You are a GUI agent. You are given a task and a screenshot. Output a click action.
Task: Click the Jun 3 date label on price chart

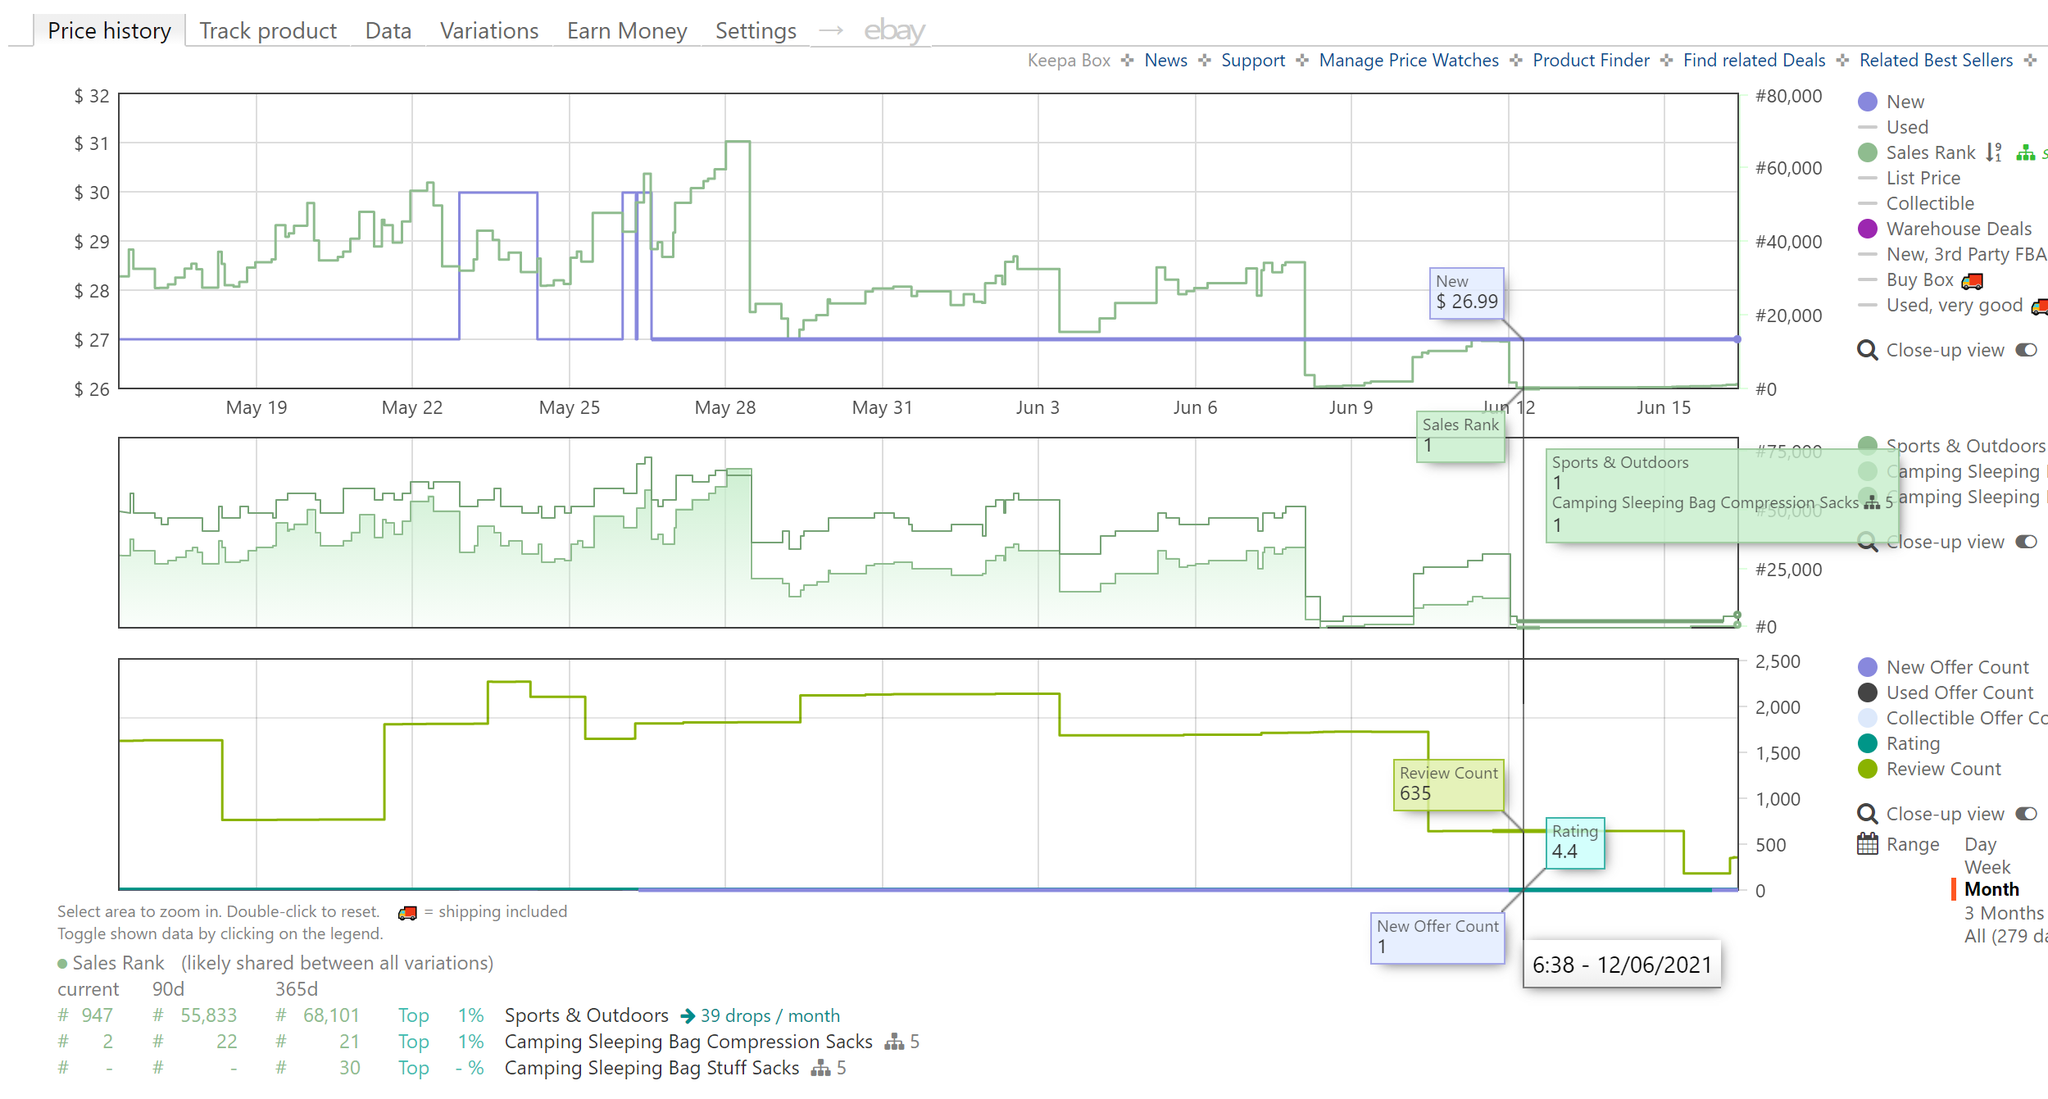click(1038, 407)
